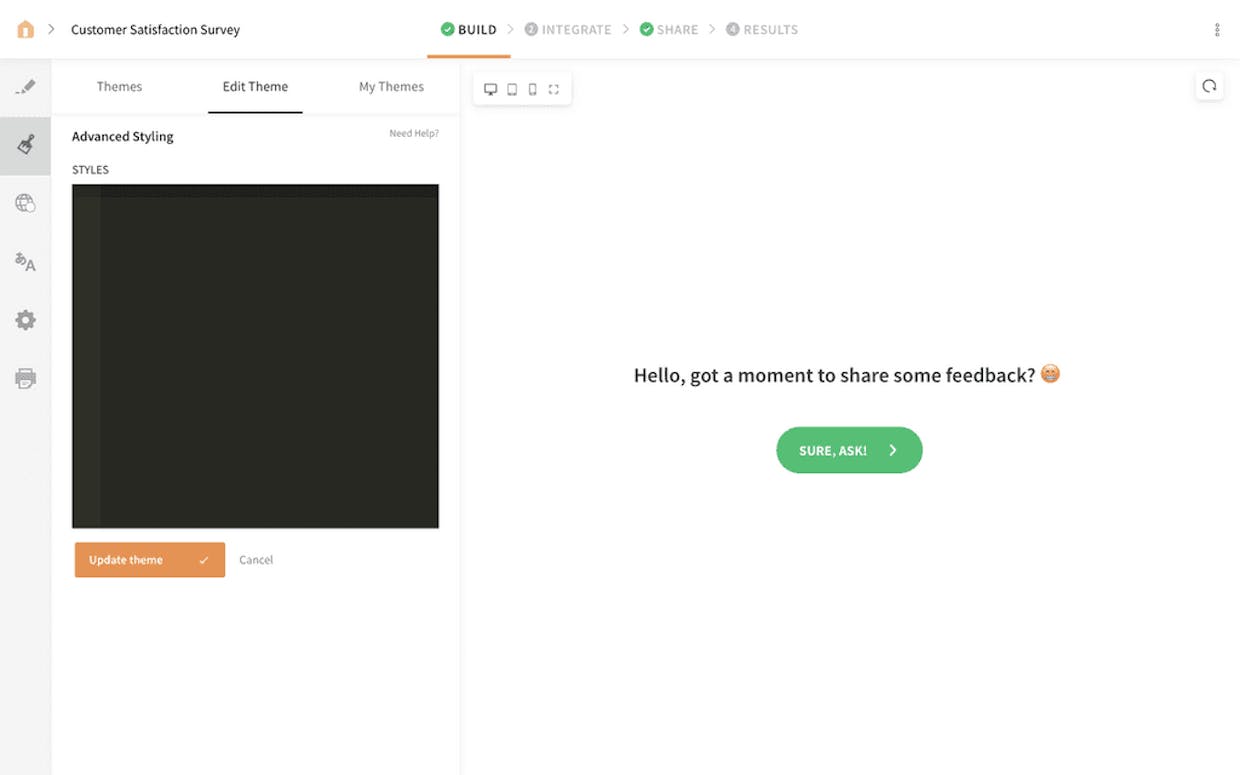The height and width of the screenshot is (775, 1240).
Task: Click the code editor line-number gutter
Action: (86, 356)
